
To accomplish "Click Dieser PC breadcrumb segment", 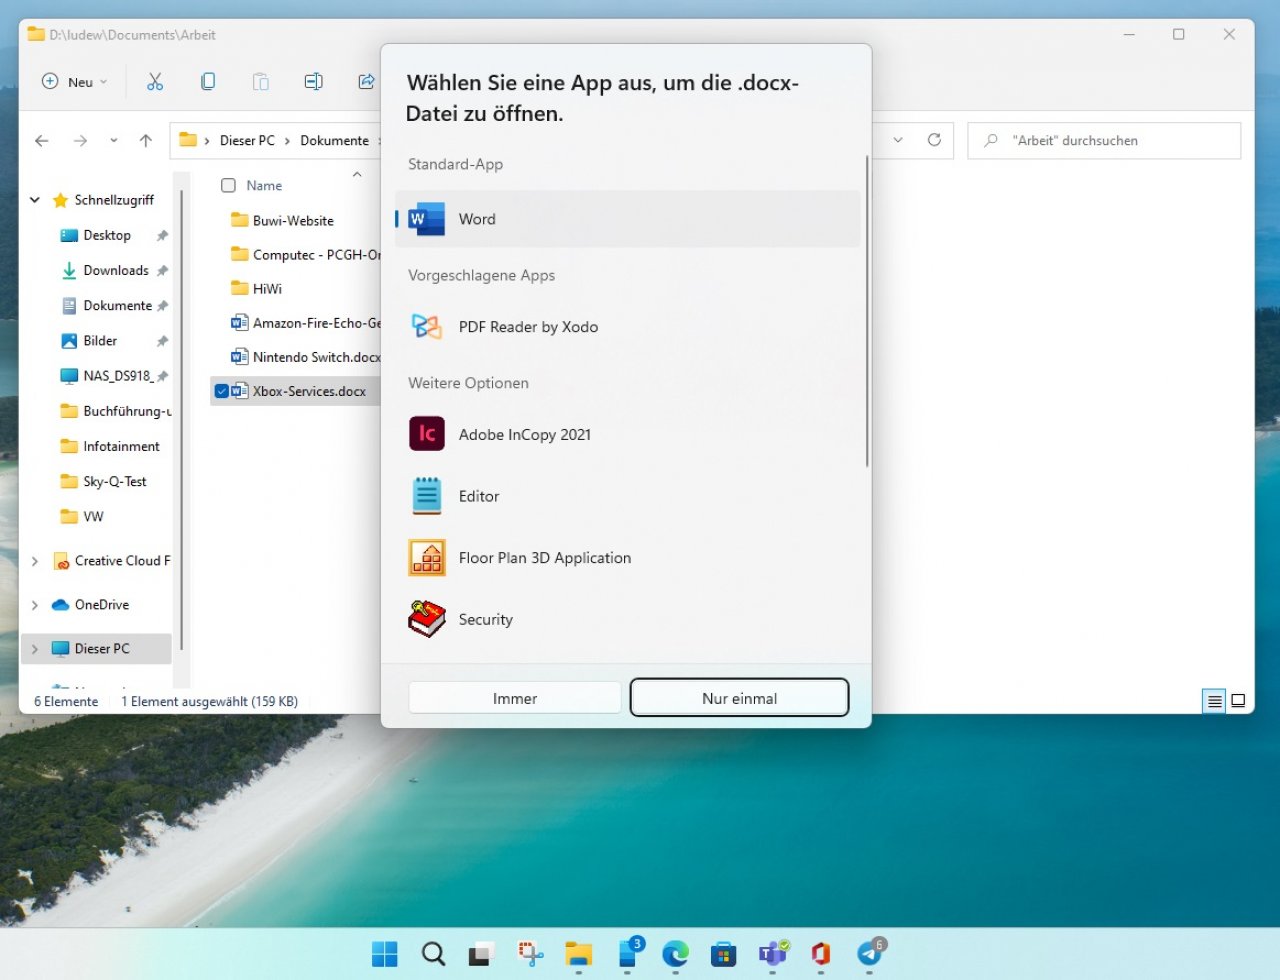I will 247,141.
